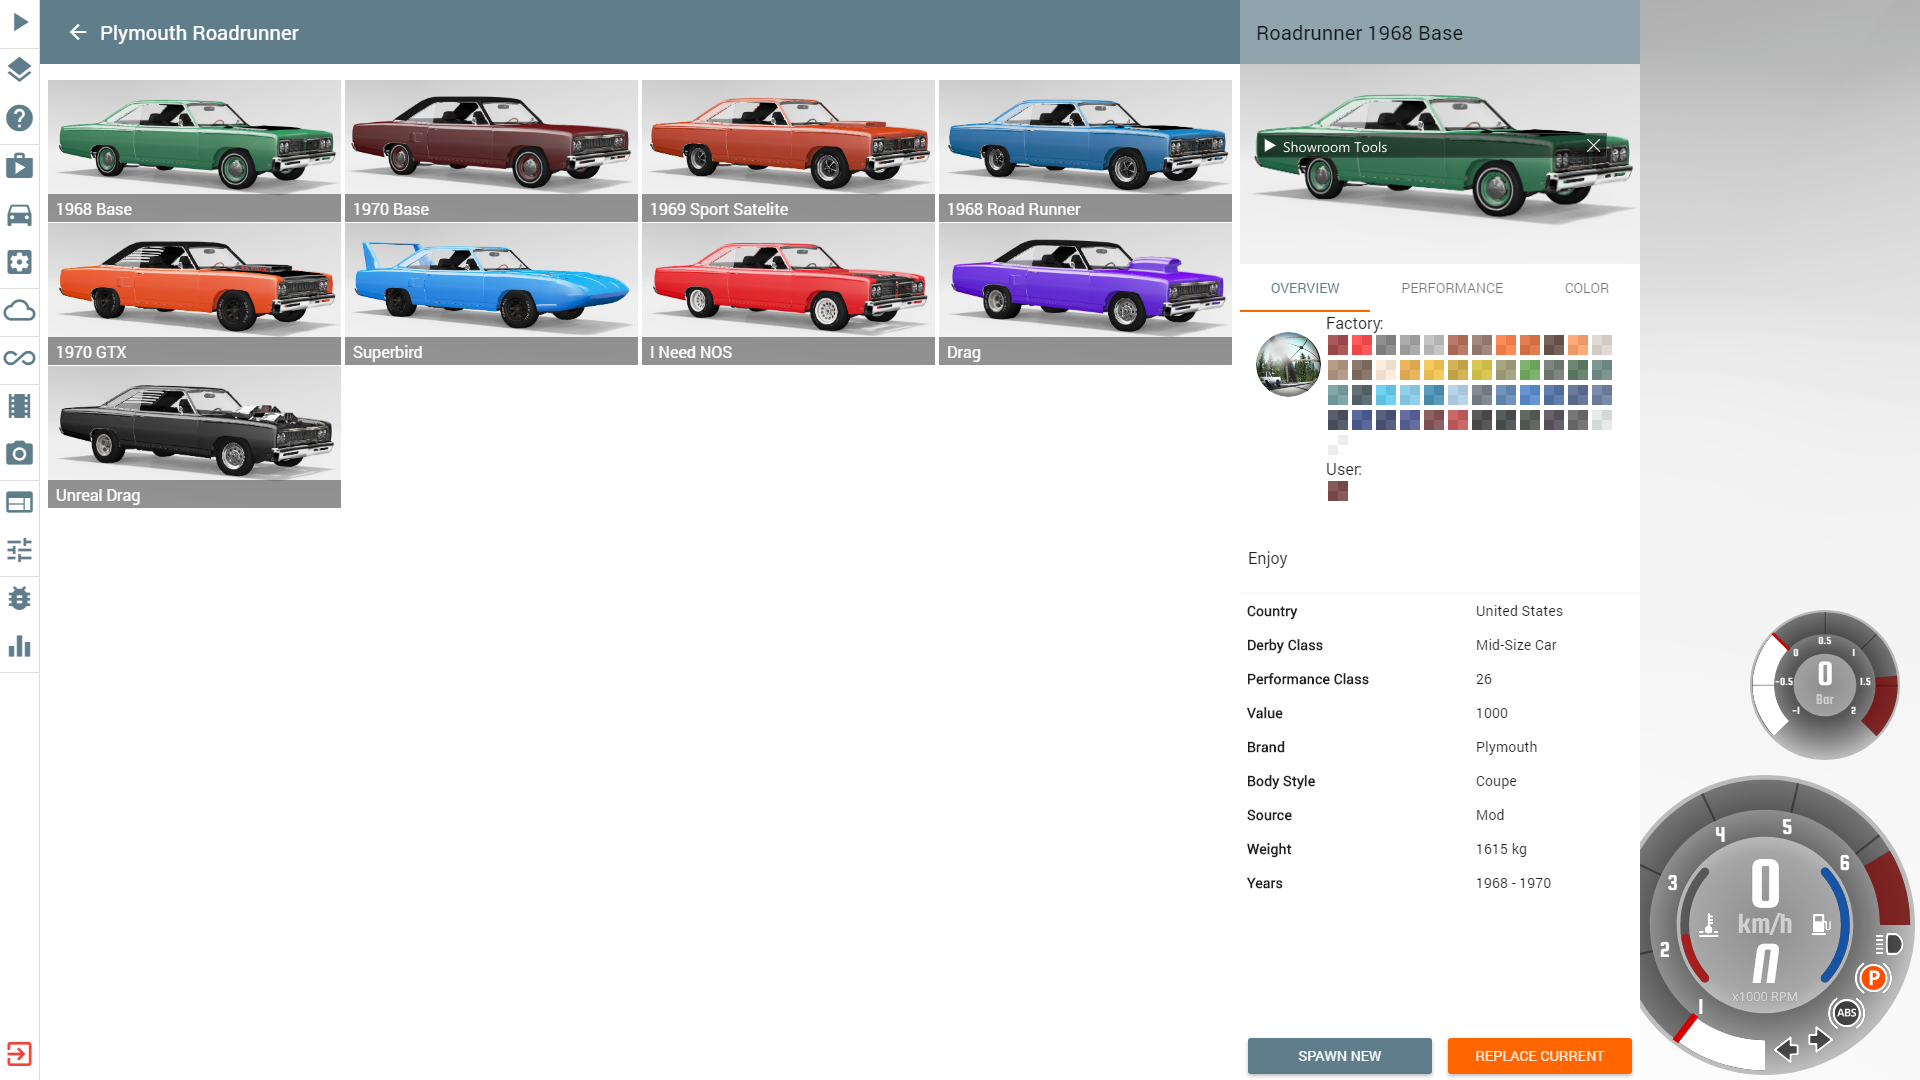Click the Showroom Tools play triangle

(1269, 146)
